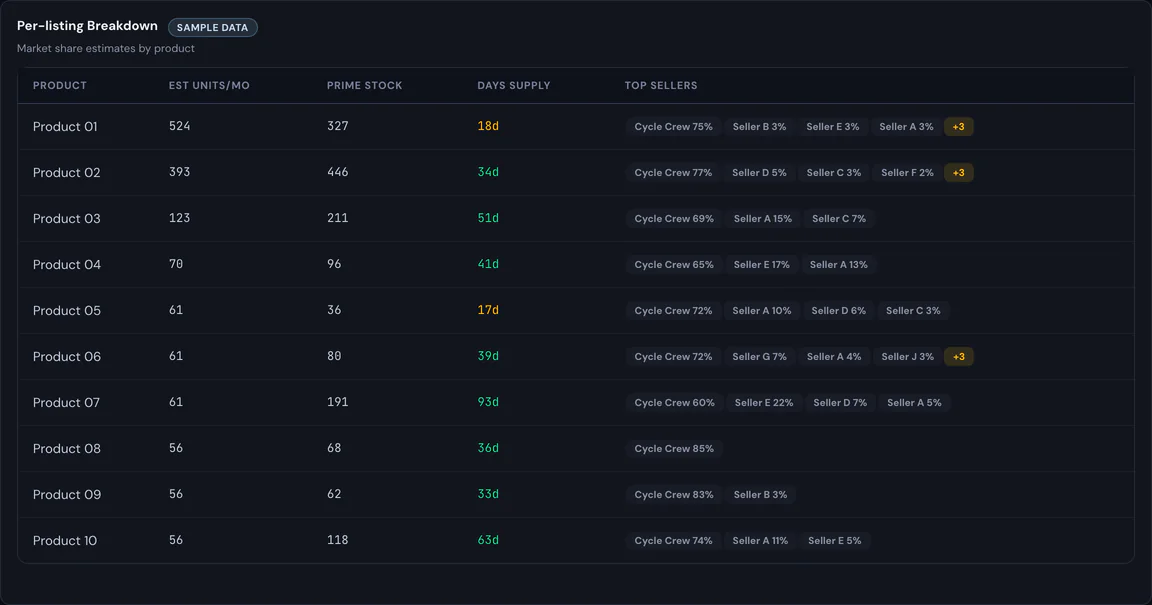Click Seller E 17% chip

coord(762,265)
